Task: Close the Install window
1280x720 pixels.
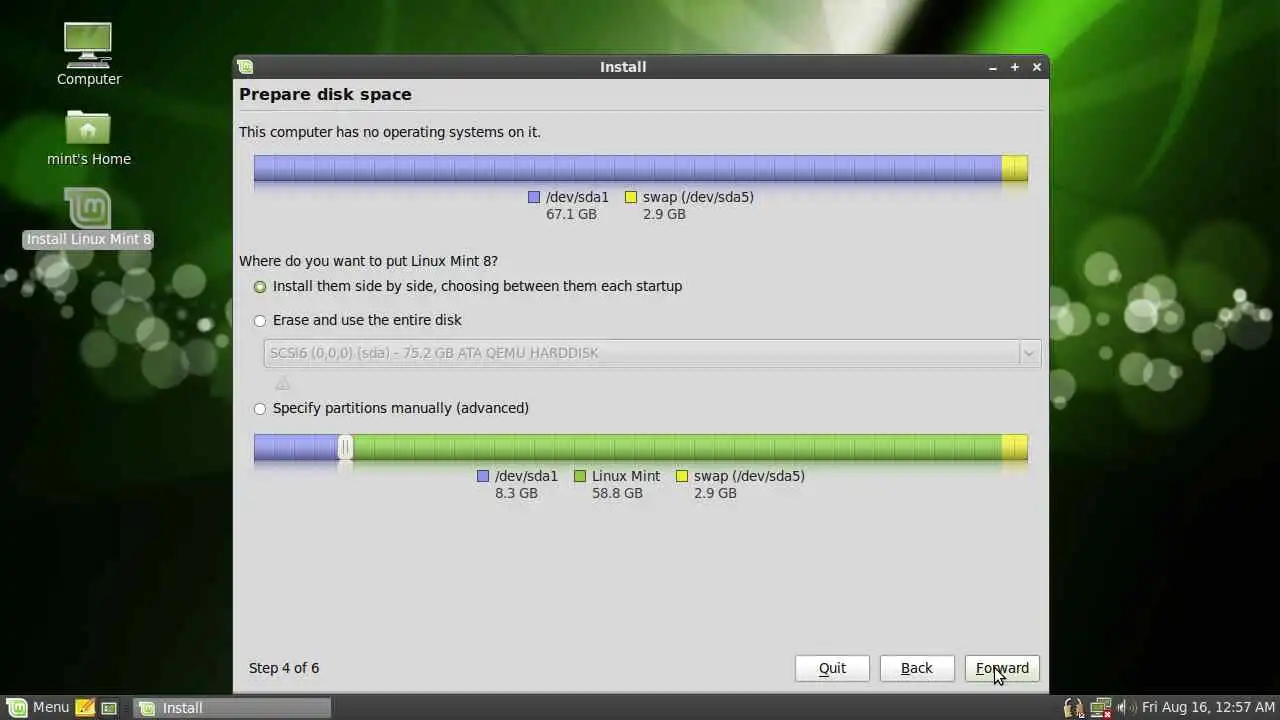Action: click(x=1036, y=67)
